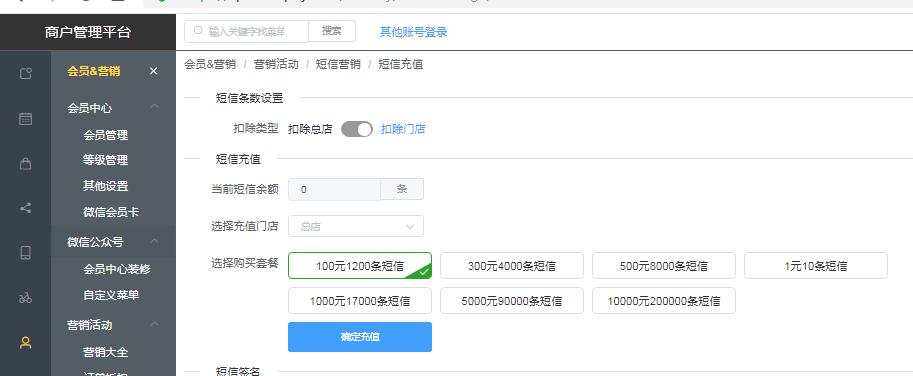Click 营销活动 in breadcrumb

tap(276, 65)
